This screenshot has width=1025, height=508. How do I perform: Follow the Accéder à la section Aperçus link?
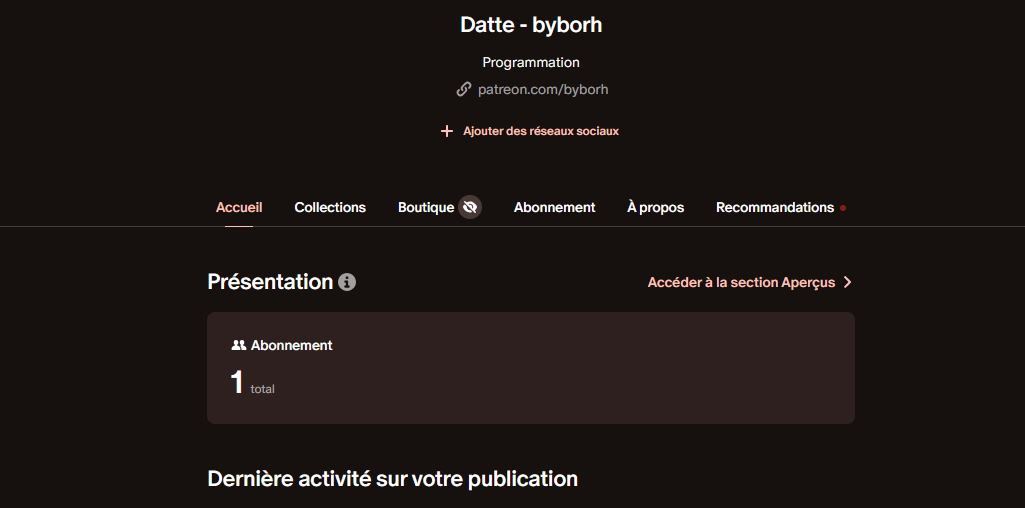click(x=740, y=282)
